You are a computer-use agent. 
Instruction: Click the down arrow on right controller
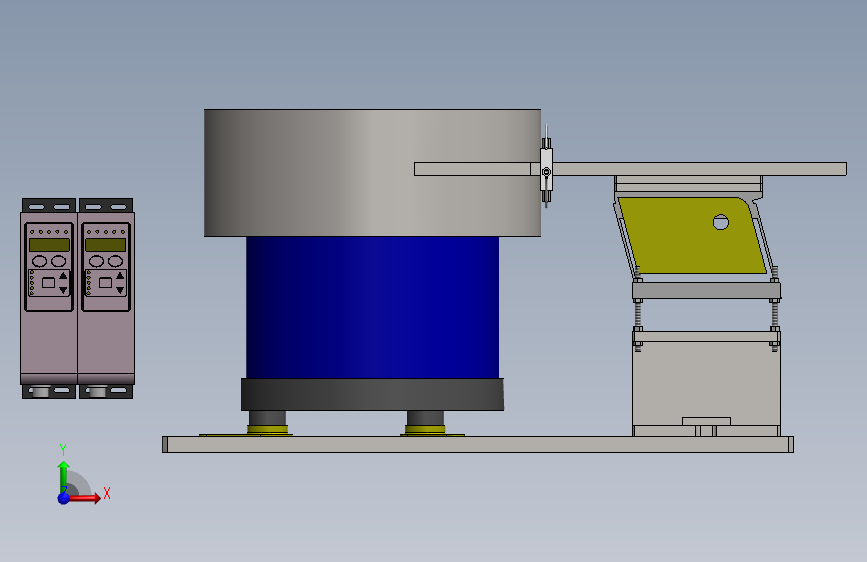[x=120, y=290]
